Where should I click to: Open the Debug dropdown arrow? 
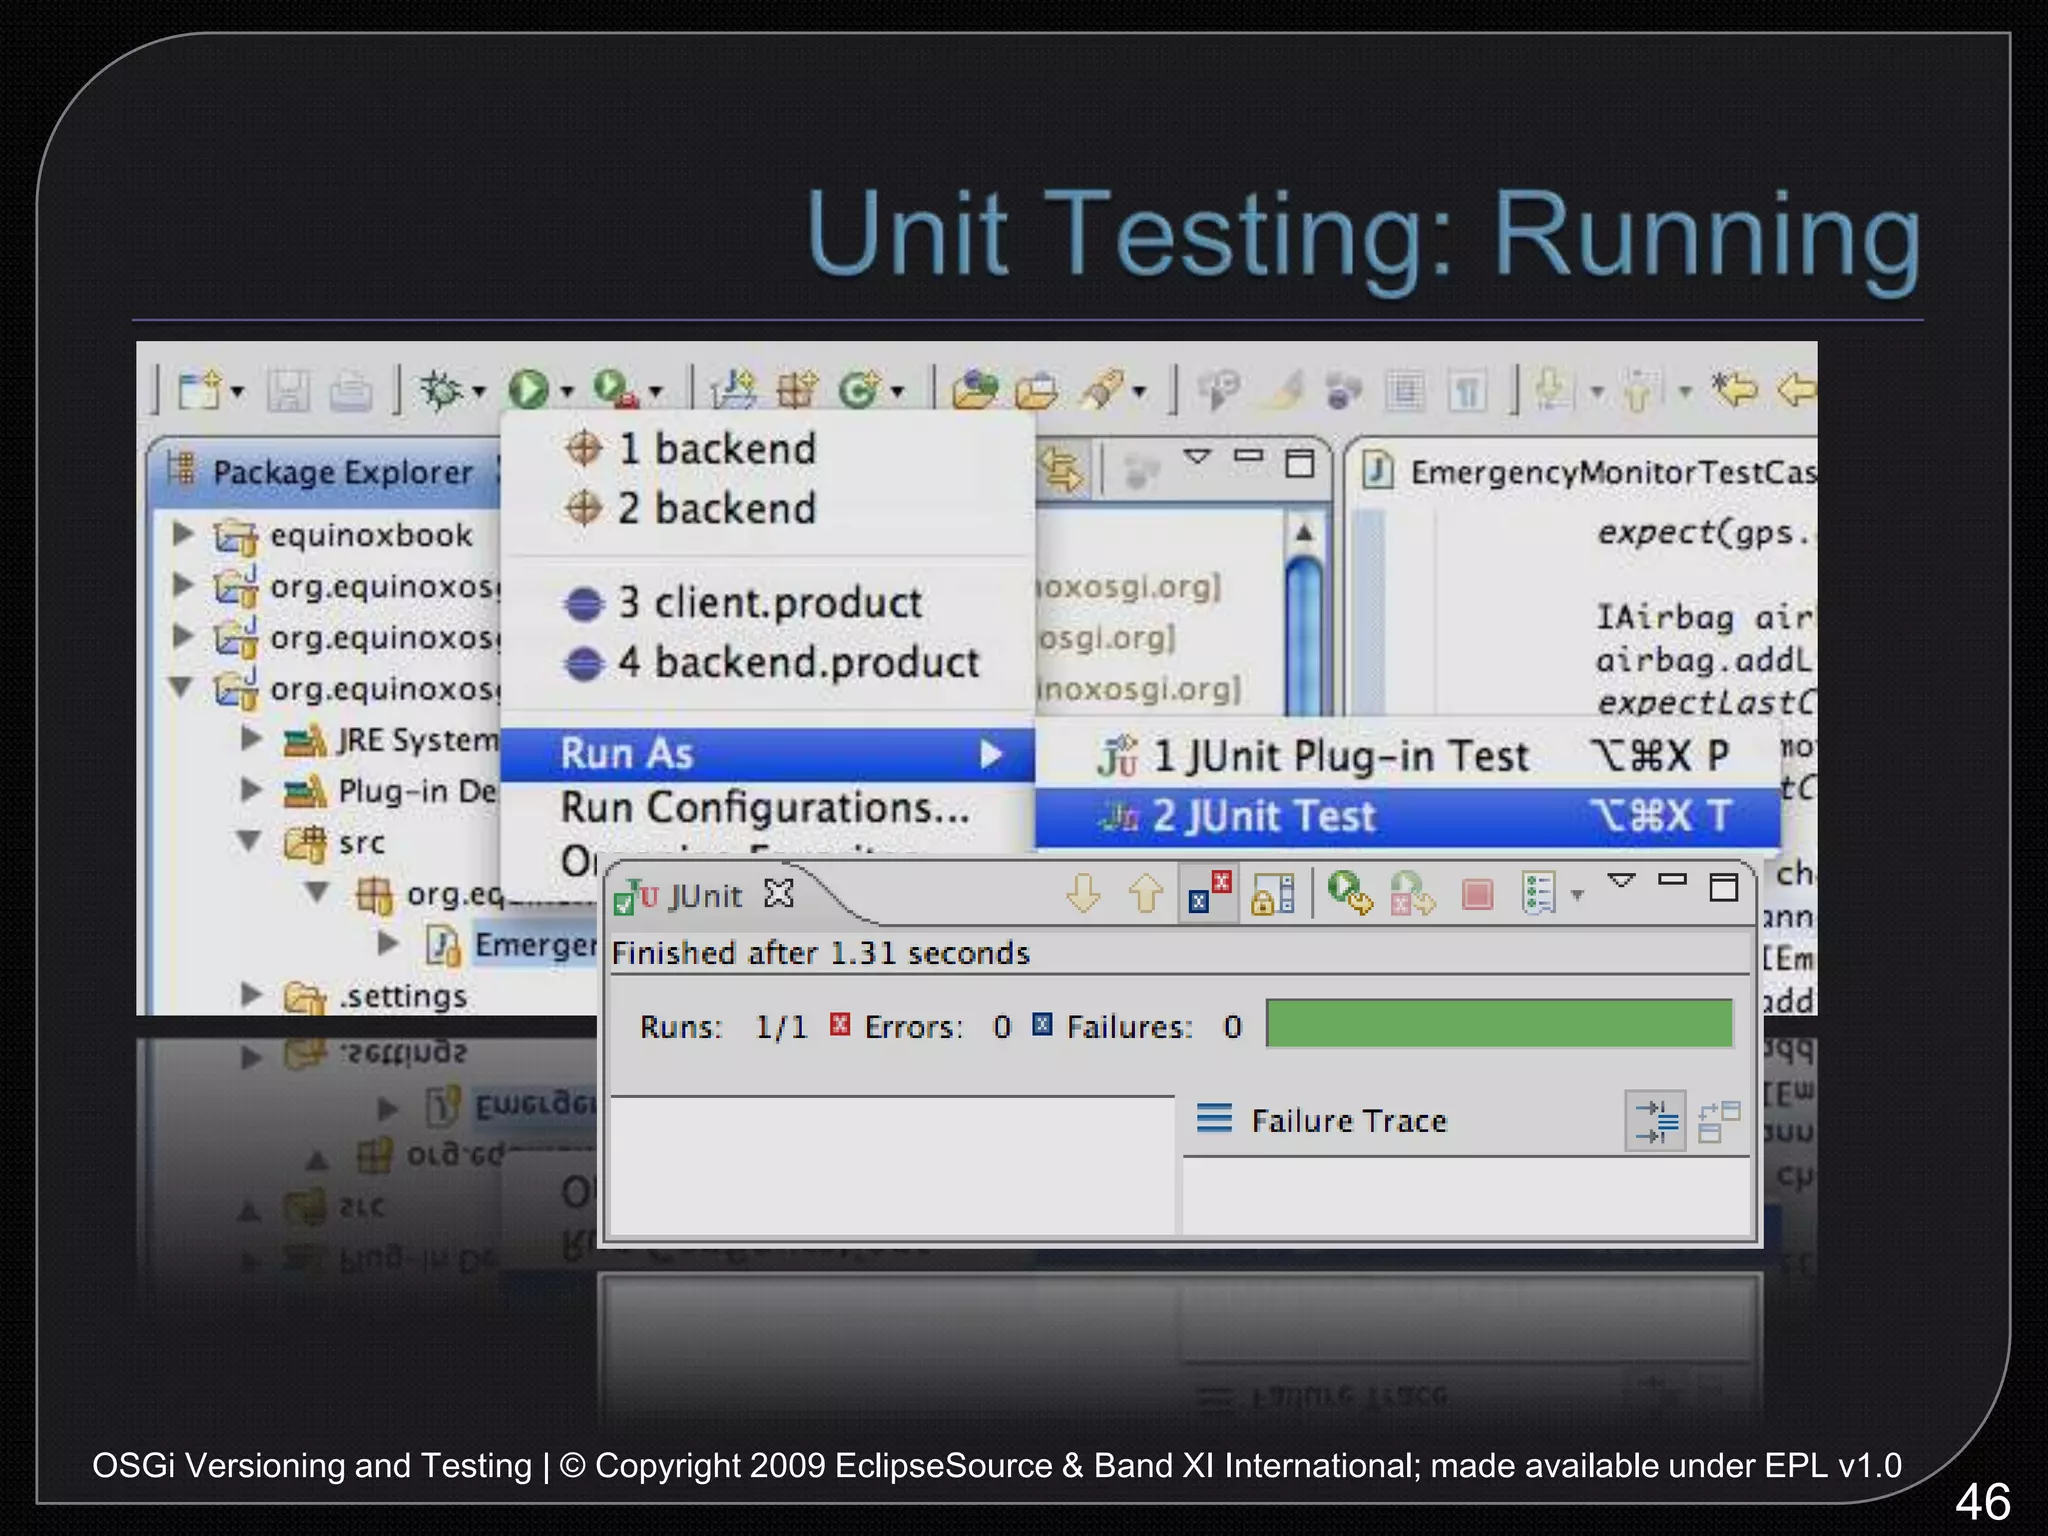pos(478,391)
